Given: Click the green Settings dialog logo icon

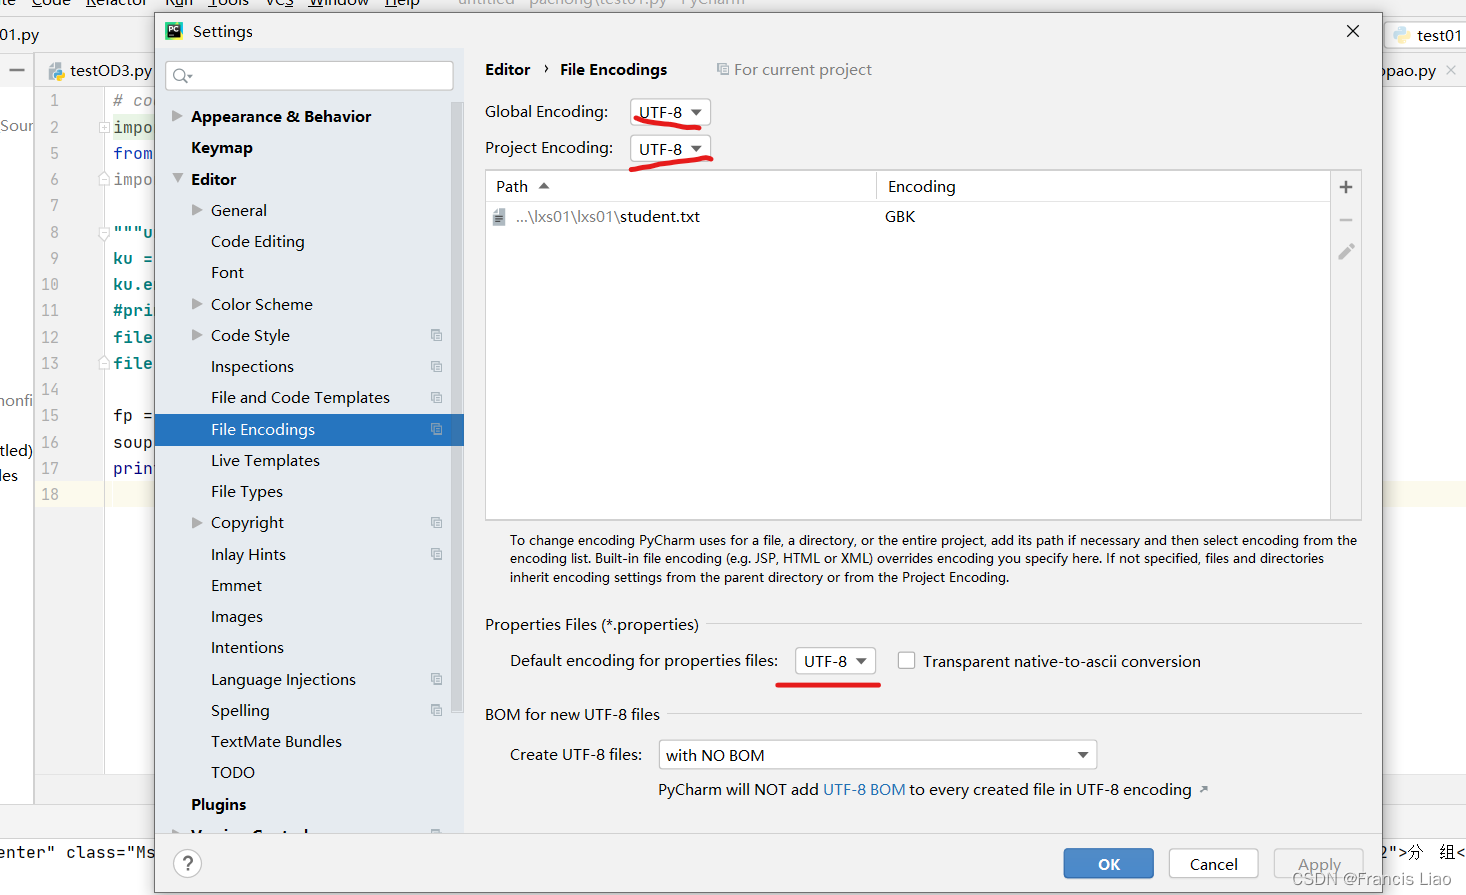Looking at the screenshot, I should (174, 31).
